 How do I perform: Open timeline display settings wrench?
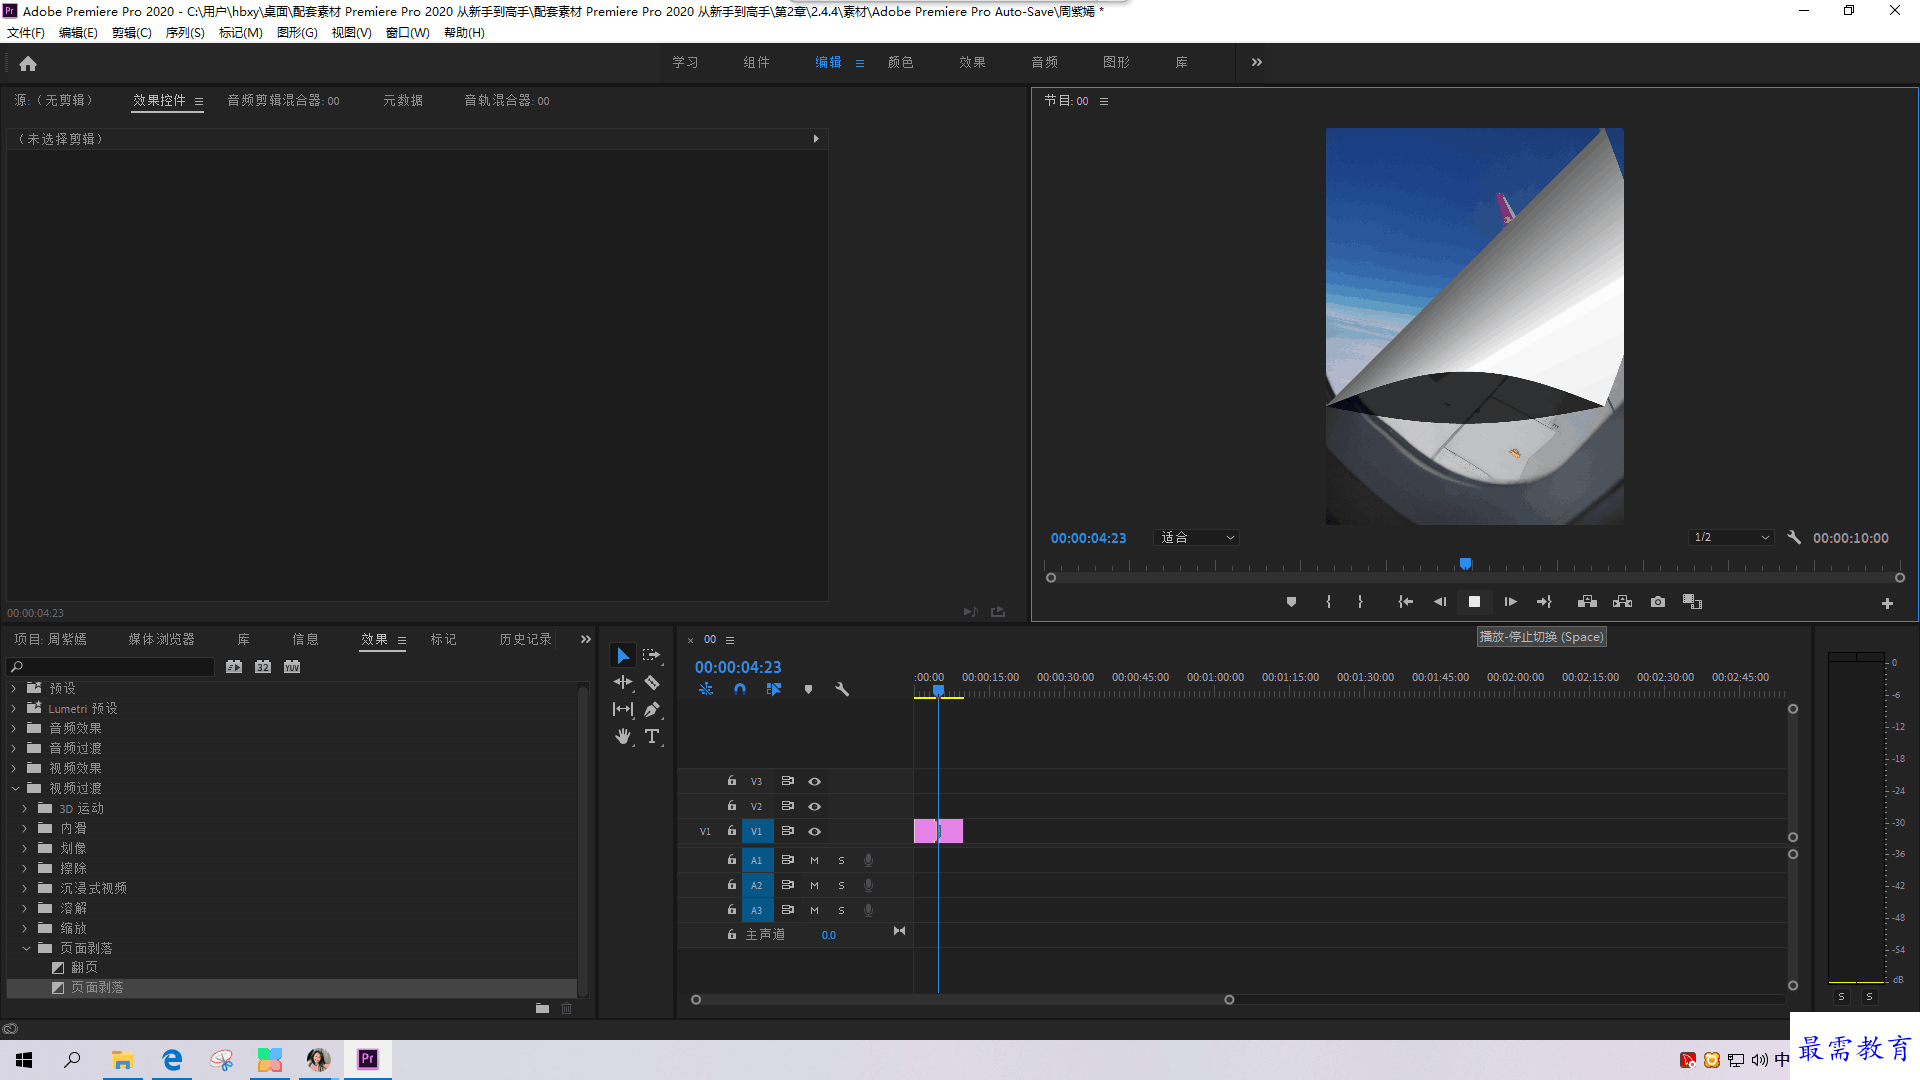pos(842,689)
